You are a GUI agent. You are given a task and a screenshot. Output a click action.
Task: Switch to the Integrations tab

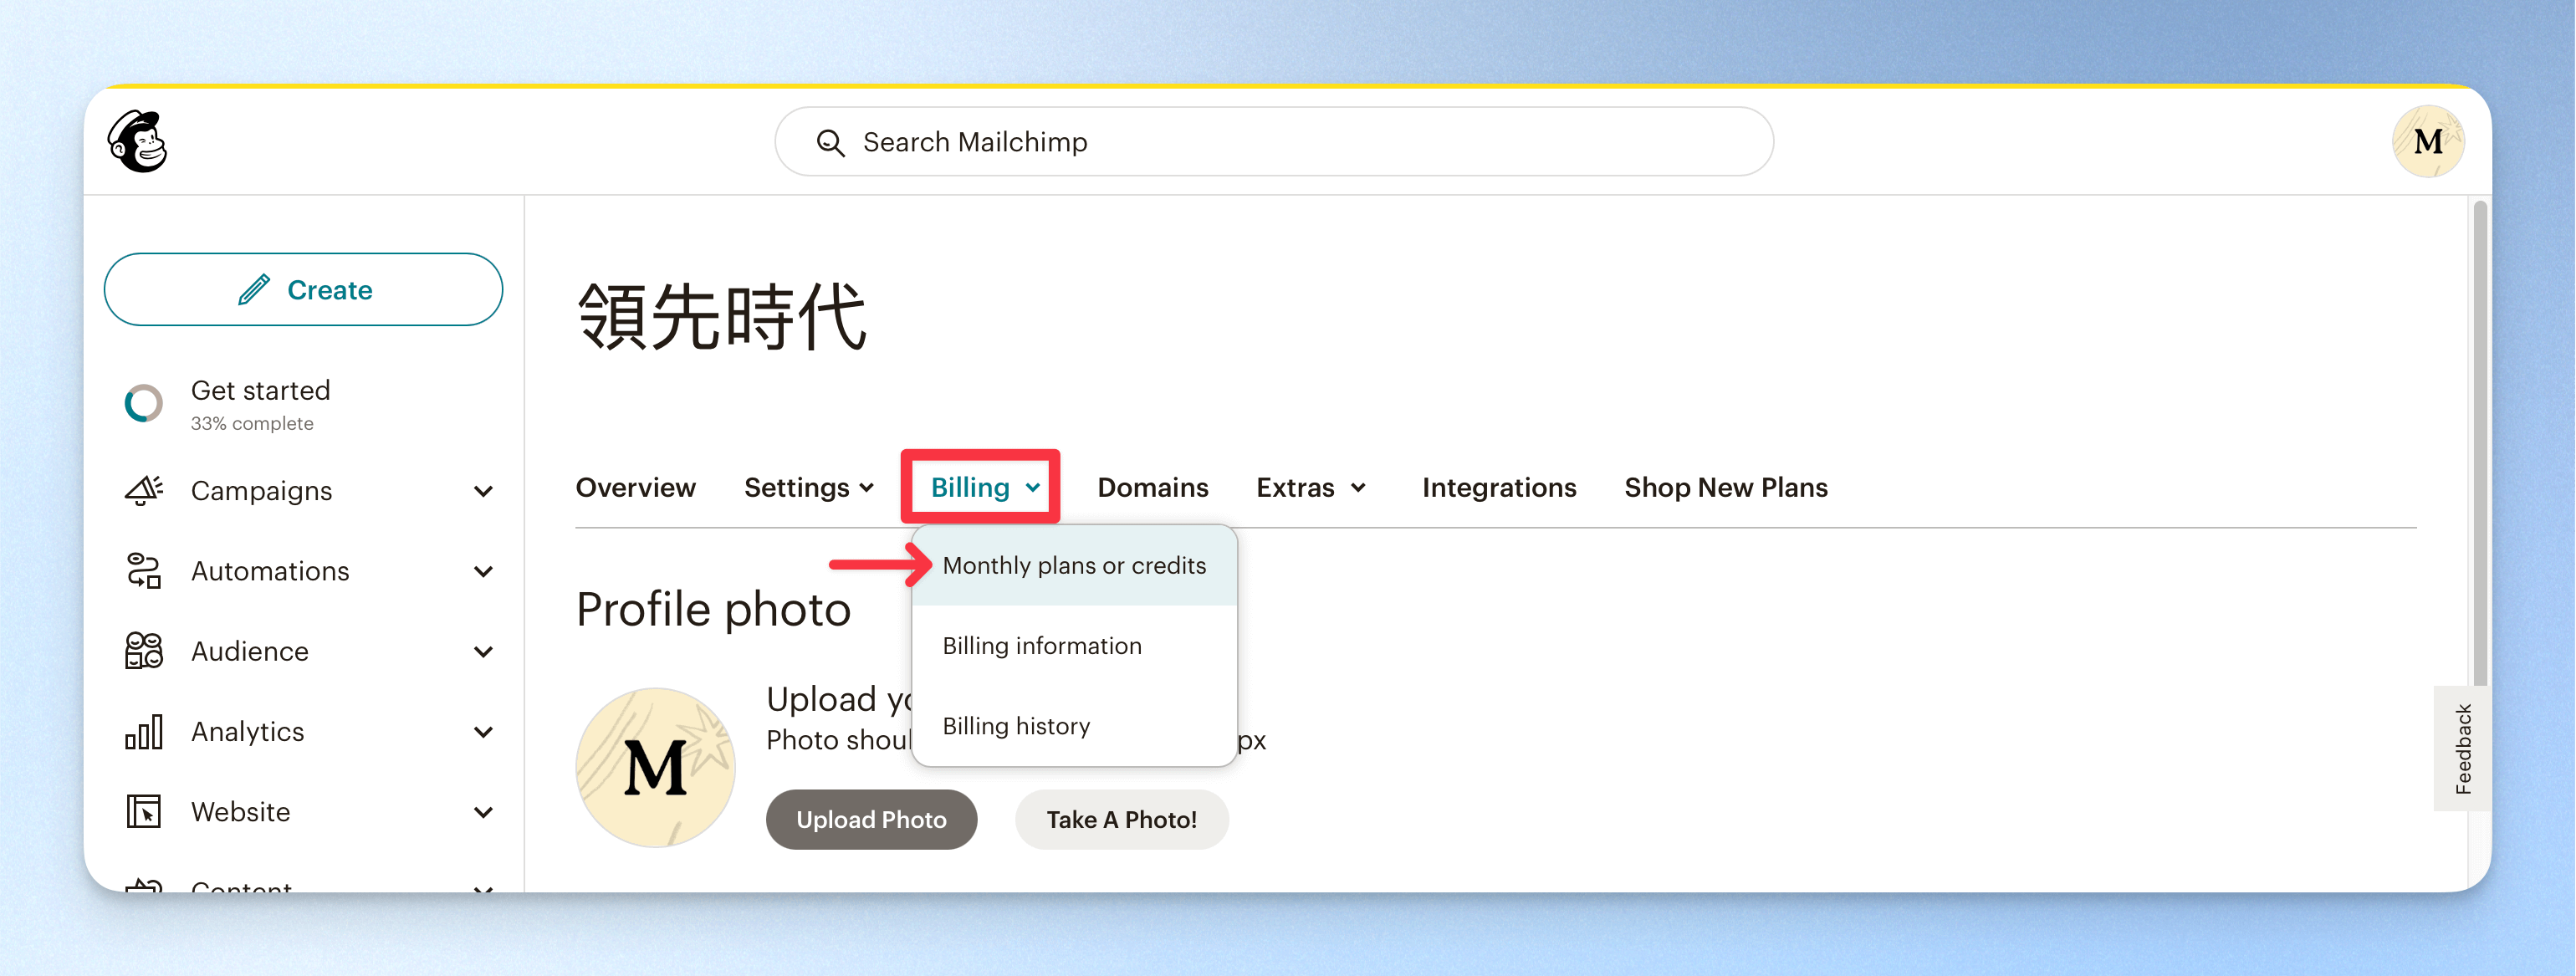[x=1498, y=487]
